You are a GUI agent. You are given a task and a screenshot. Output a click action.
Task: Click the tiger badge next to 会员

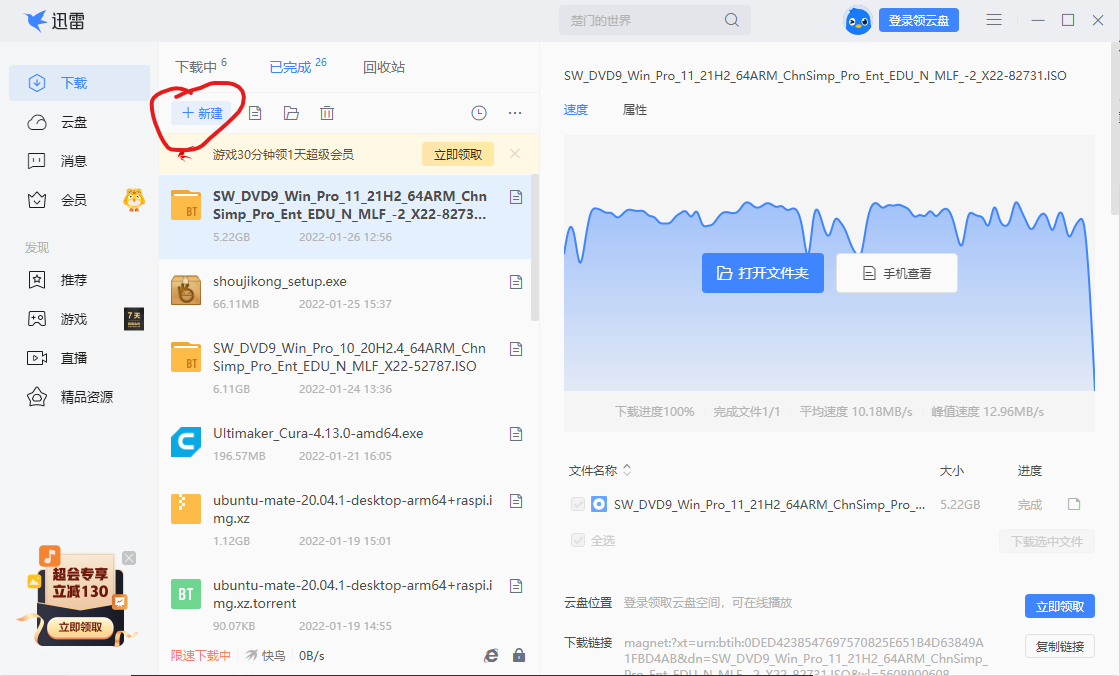(134, 199)
